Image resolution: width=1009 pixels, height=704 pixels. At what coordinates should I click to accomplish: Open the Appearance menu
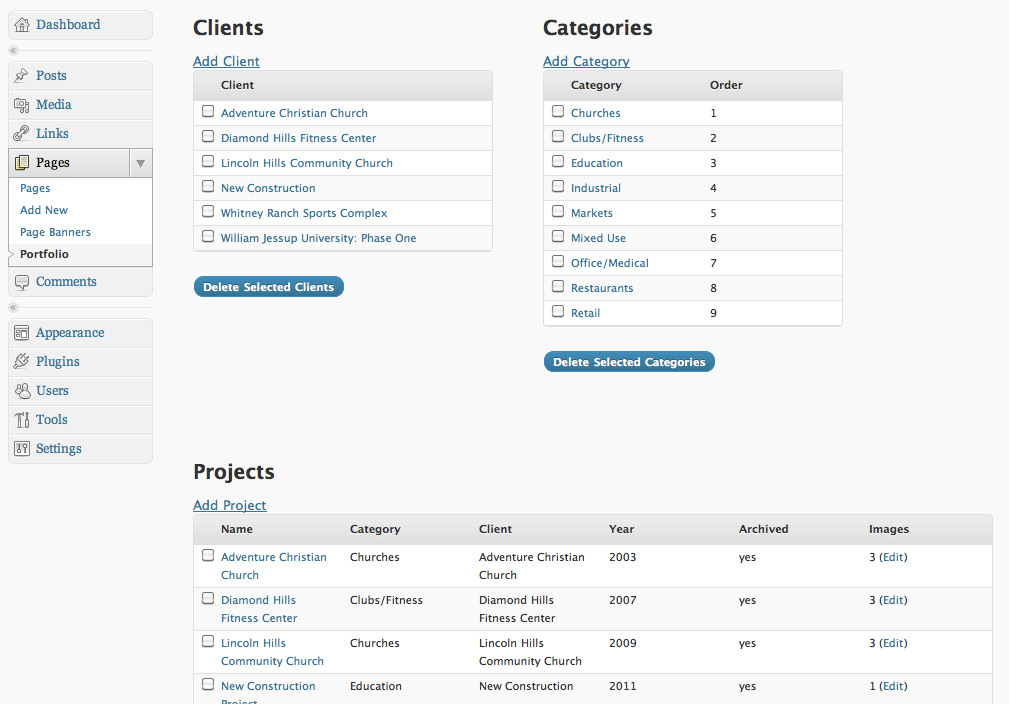click(70, 333)
